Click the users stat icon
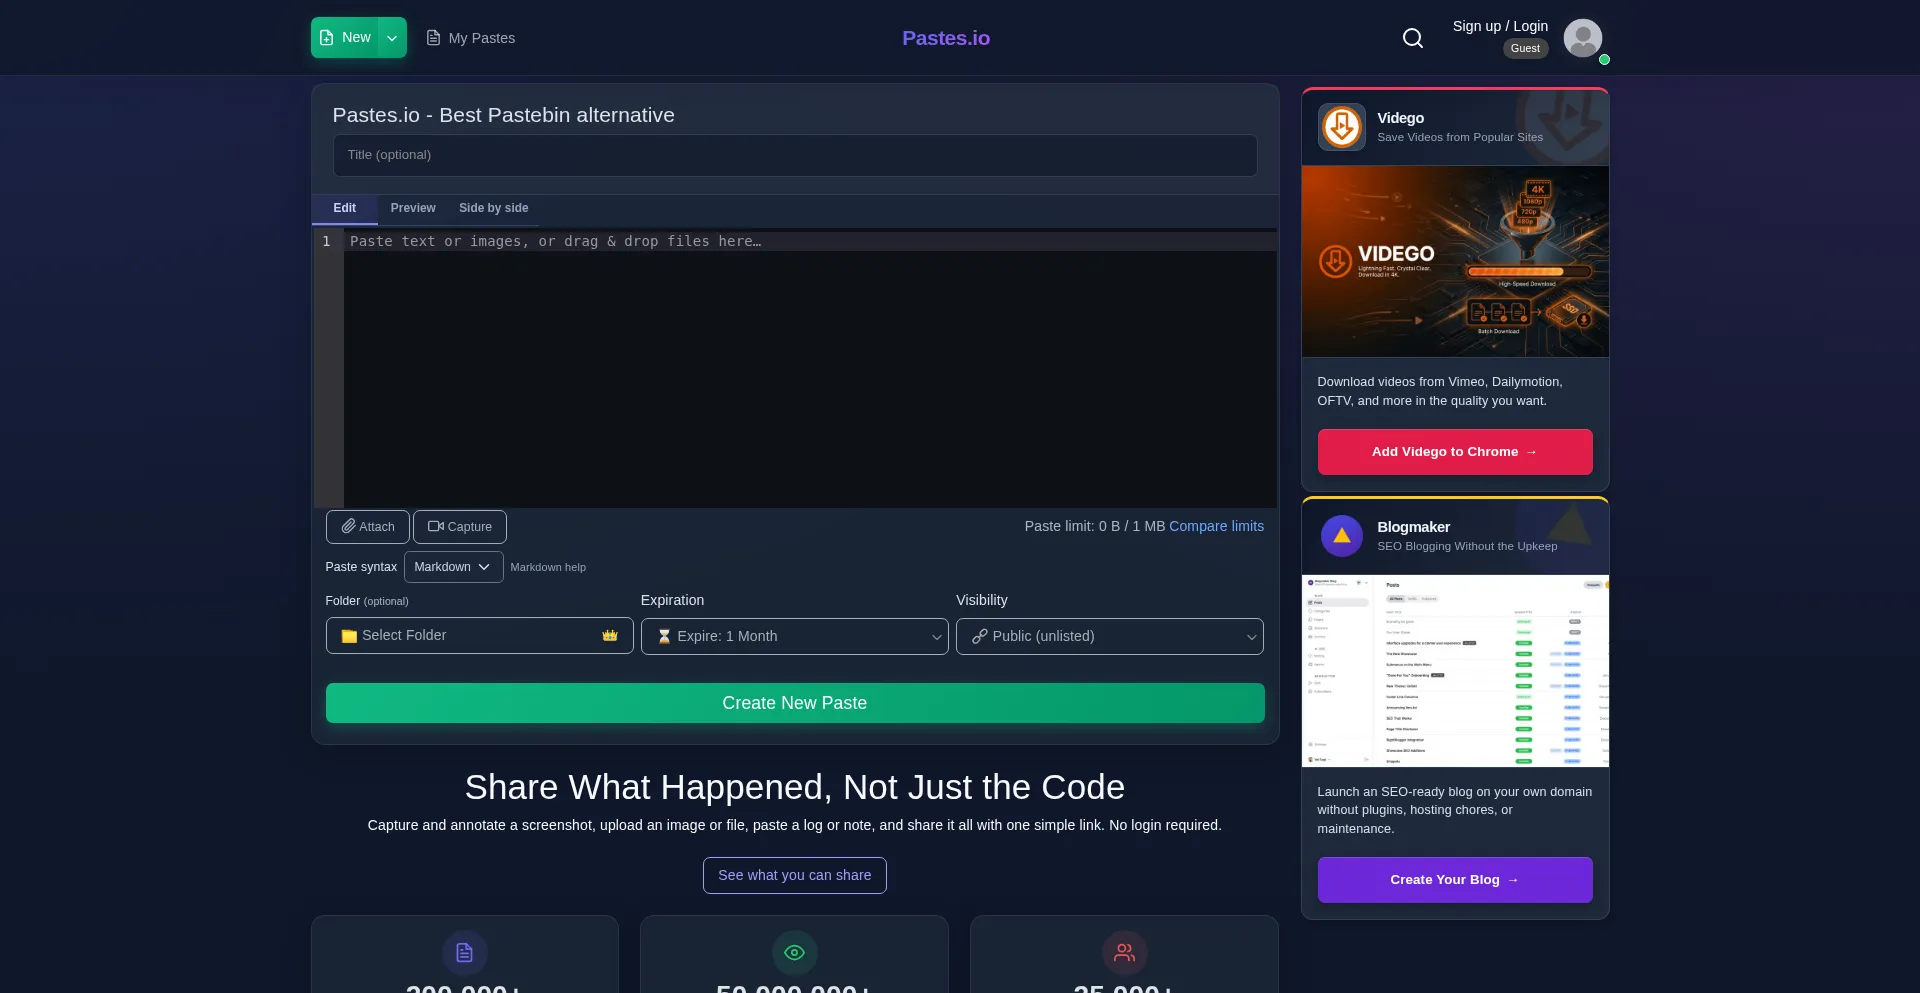1920x993 pixels. (1124, 953)
